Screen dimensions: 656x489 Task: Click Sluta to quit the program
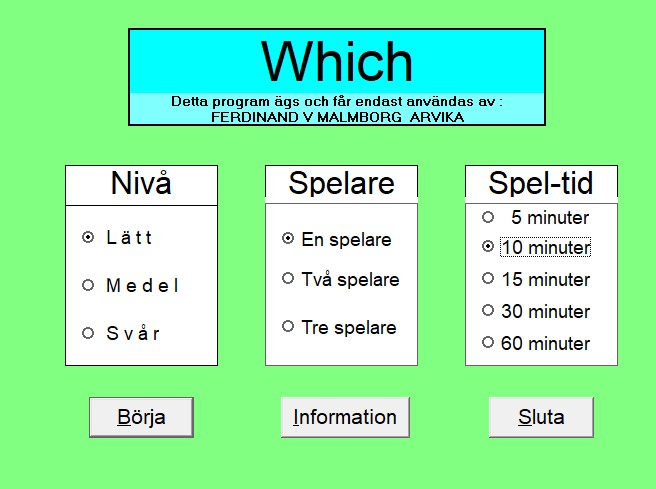[541, 417]
